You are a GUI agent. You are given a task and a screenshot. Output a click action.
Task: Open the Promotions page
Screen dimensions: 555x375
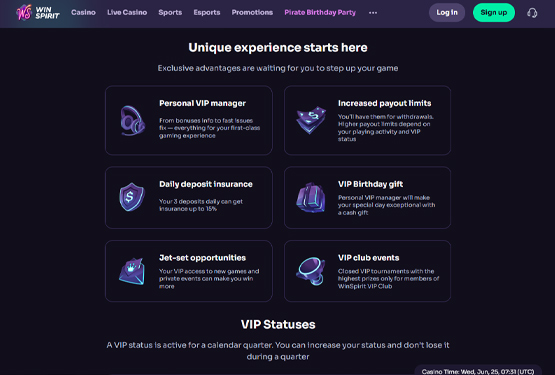click(252, 12)
